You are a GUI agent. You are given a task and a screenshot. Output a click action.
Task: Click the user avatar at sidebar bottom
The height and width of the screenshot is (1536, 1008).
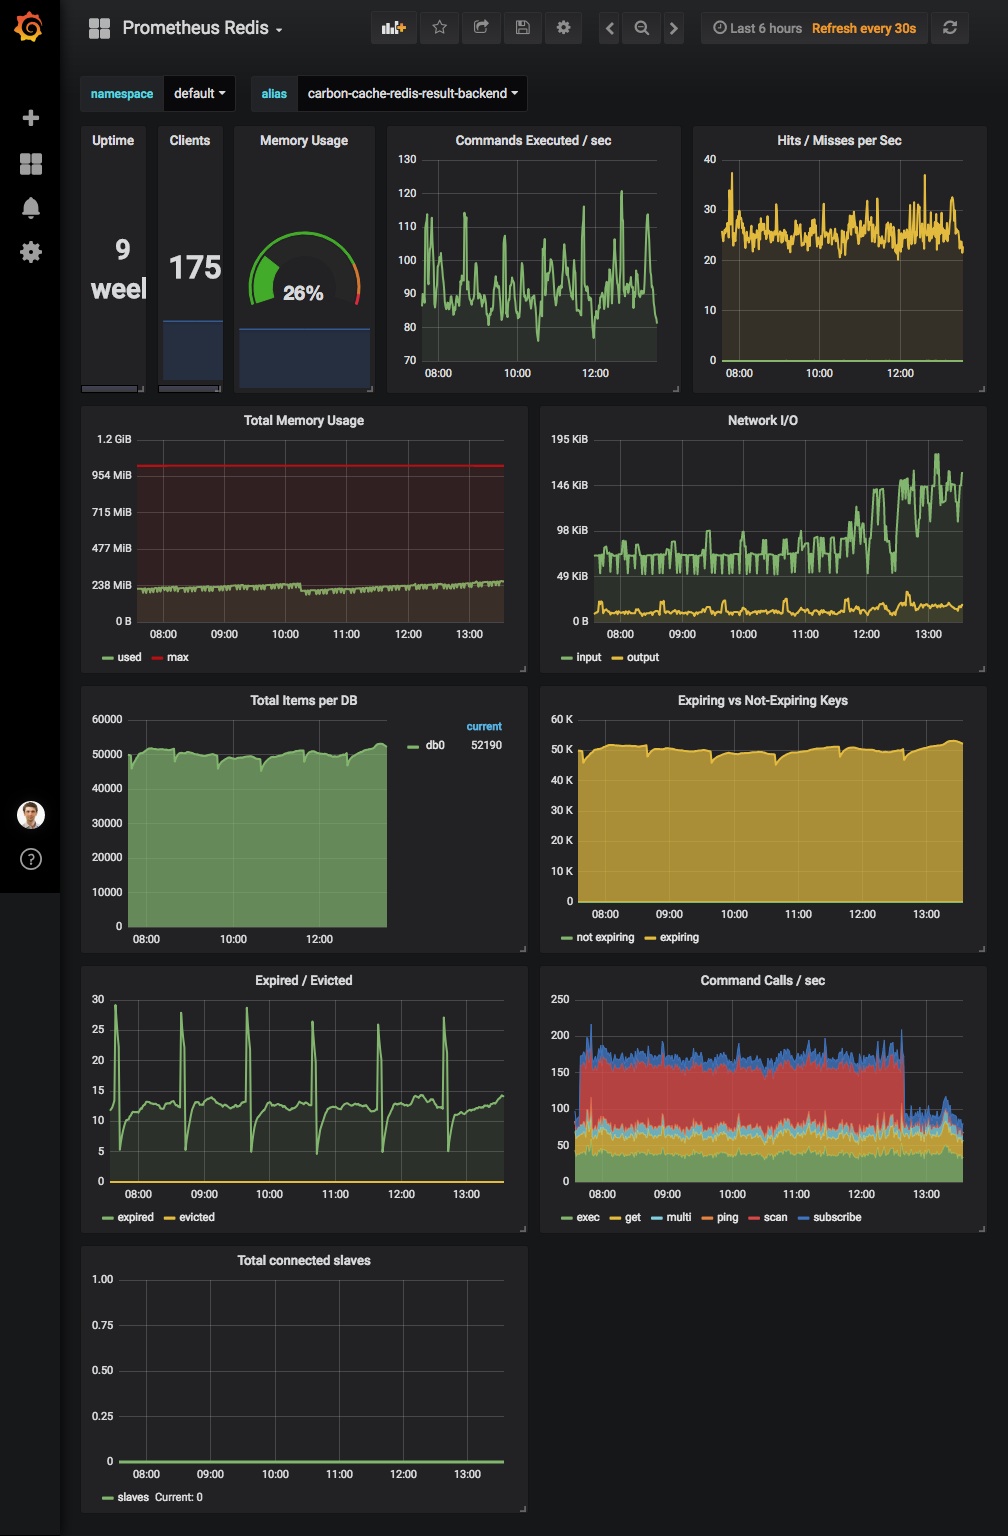tap(30, 812)
